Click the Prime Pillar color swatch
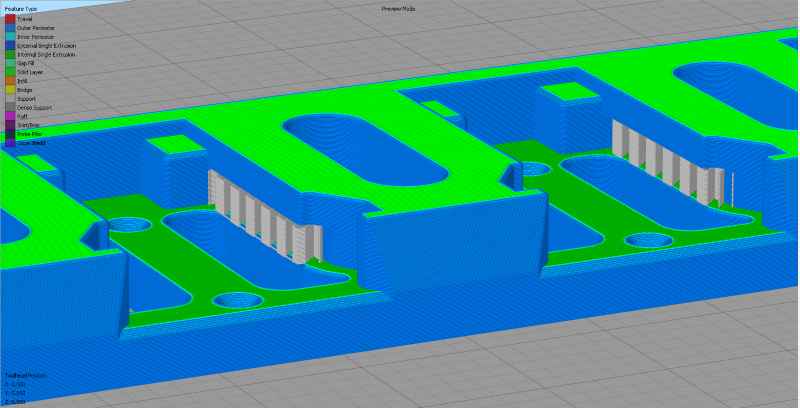 click(10, 134)
